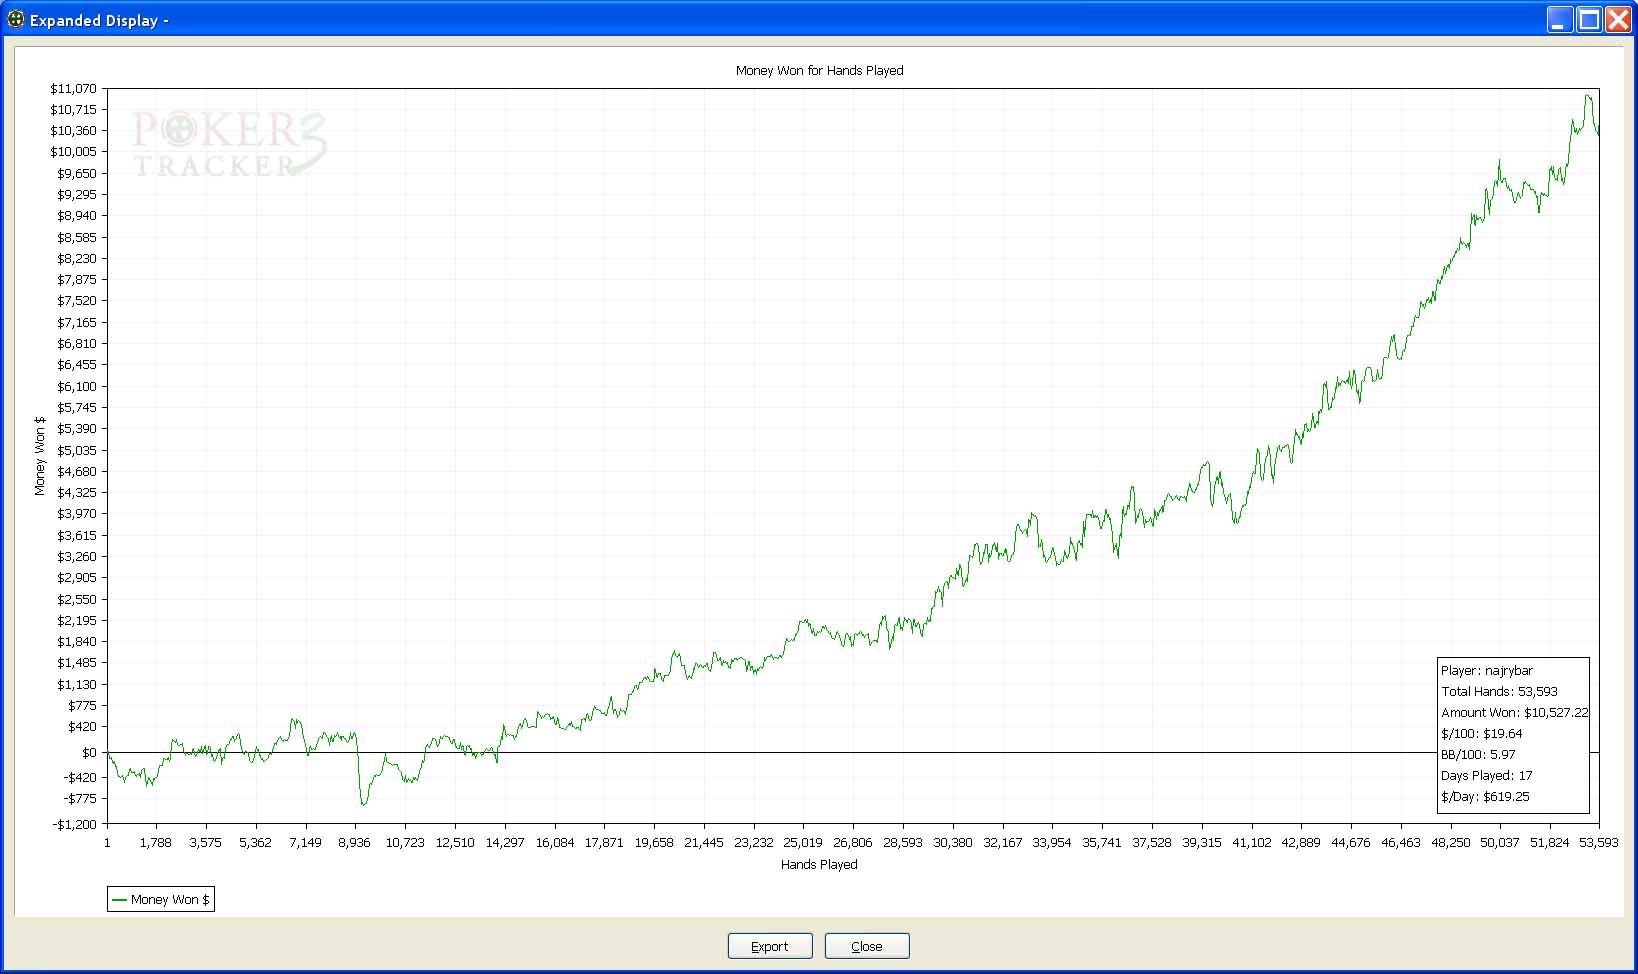1638x974 pixels.
Task: Click the chart title Money Won for Hands Played
Action: point(819,71)
